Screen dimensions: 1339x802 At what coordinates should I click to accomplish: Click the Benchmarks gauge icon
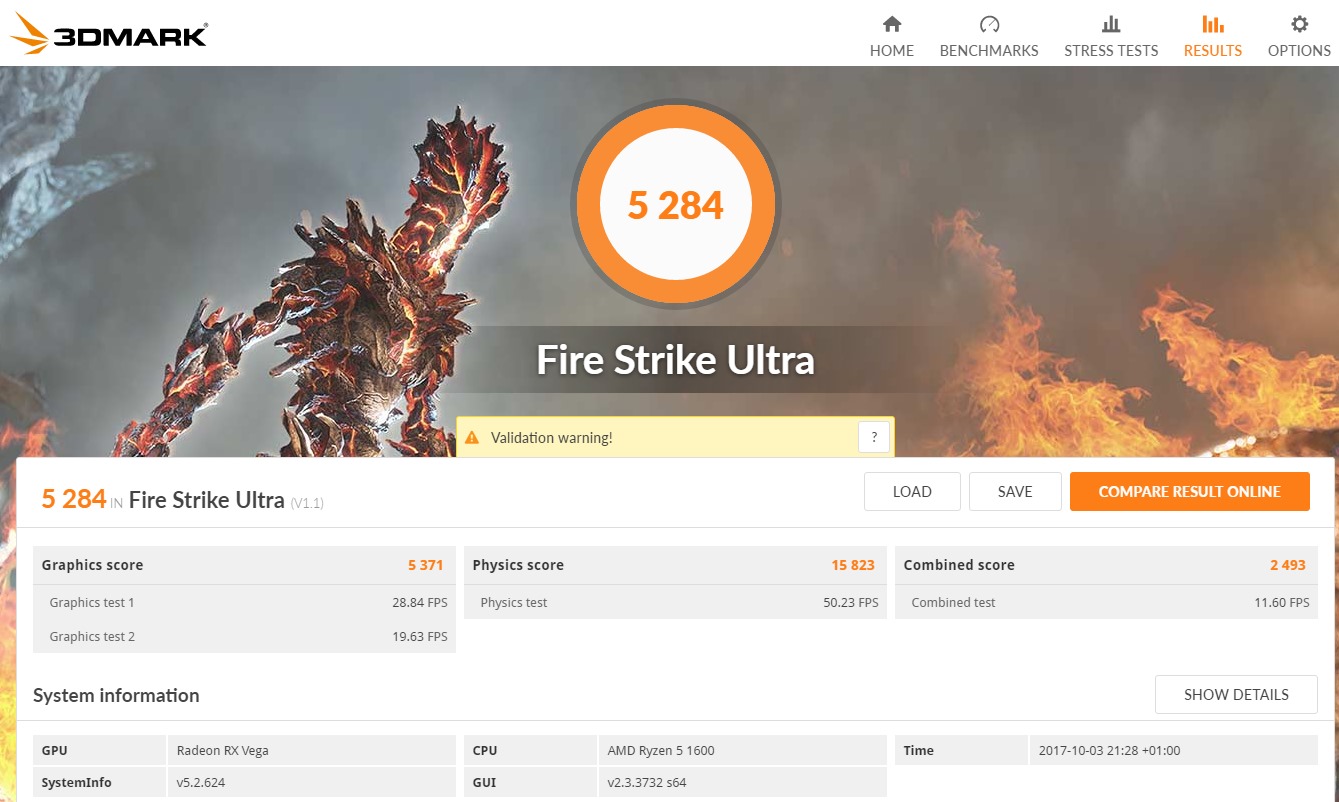coord(989,24)
